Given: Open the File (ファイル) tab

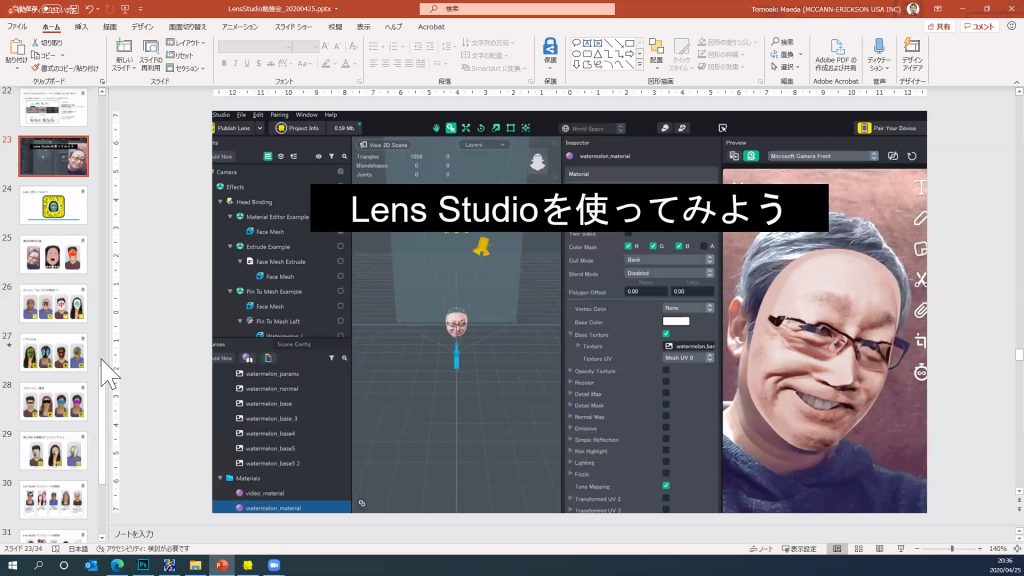Looking at the screenshot, I should pyautogui.click(x=17, y=27).
